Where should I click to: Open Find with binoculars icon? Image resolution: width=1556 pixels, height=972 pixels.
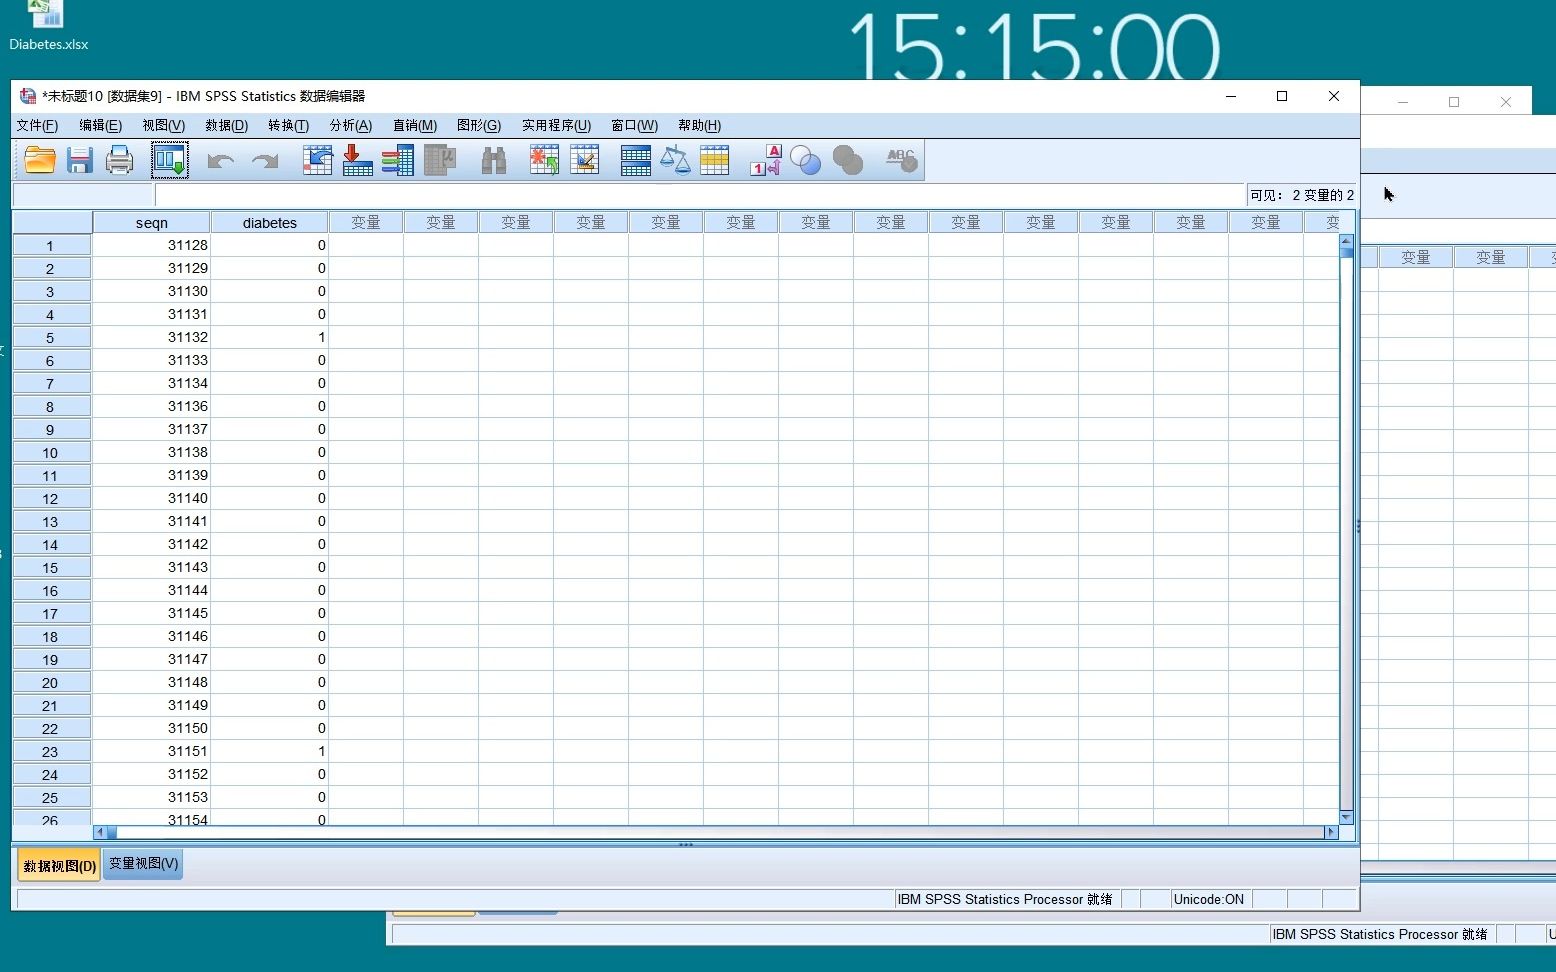[x=494, y=160]
